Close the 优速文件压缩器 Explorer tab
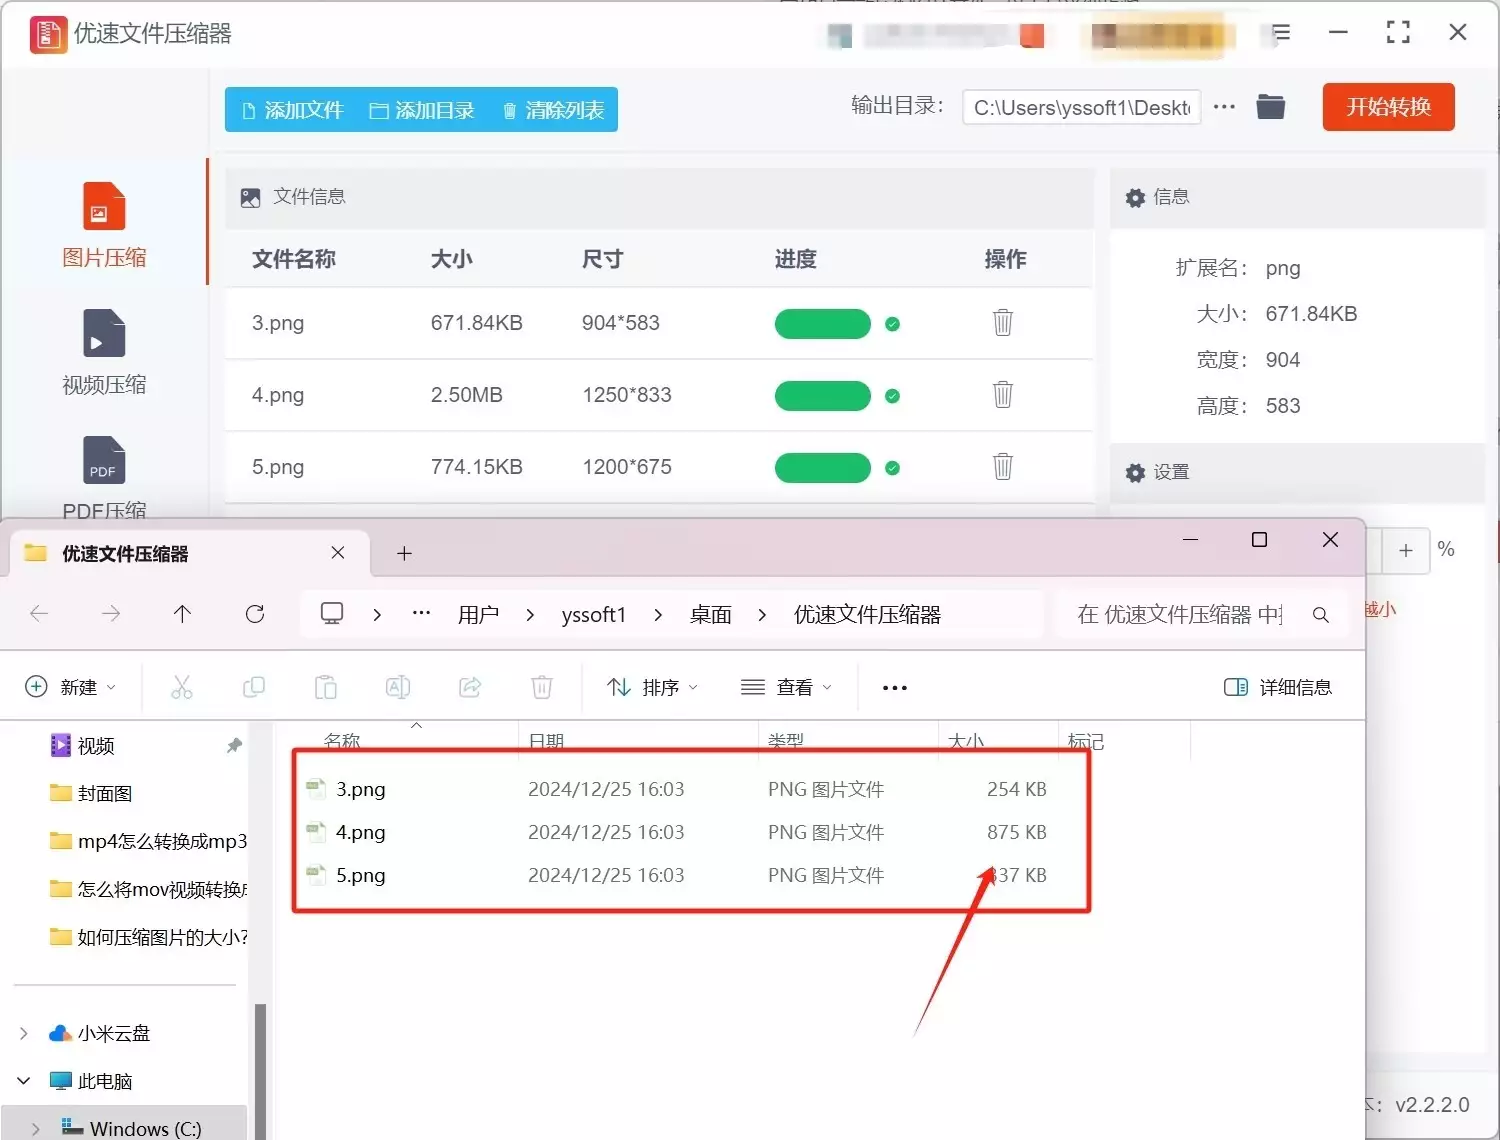The height and width of the screenshot is (1140, 1500). tap(338, 553)
